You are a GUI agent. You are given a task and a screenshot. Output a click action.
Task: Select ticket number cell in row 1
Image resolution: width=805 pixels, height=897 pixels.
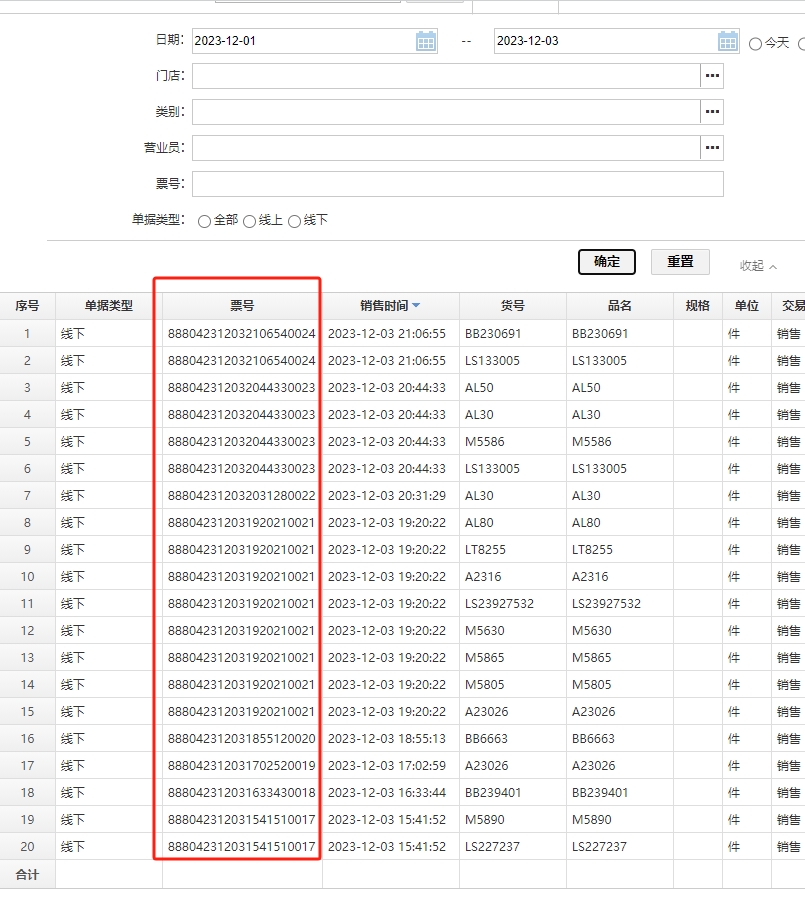pos(241,334)
